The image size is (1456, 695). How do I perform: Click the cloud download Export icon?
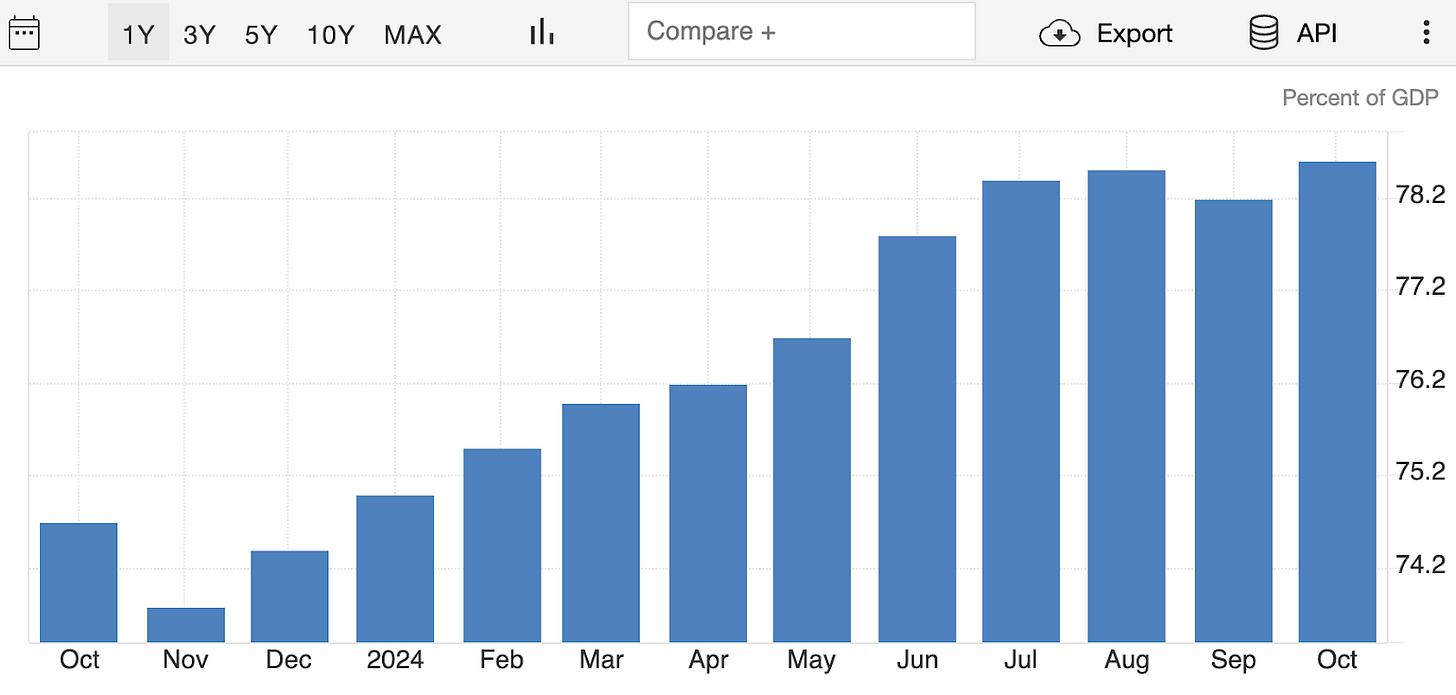[x=1060, y=34]
